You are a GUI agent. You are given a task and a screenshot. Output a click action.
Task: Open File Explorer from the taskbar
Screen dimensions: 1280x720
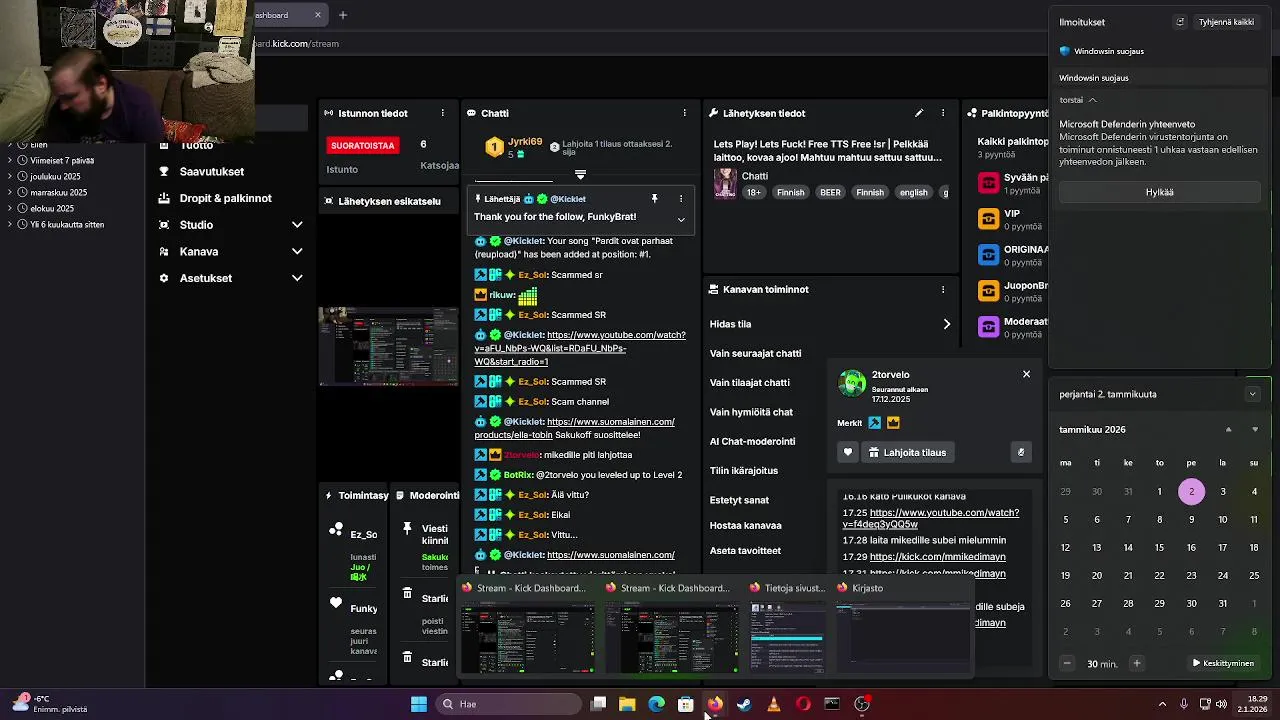tap(627, 704)
